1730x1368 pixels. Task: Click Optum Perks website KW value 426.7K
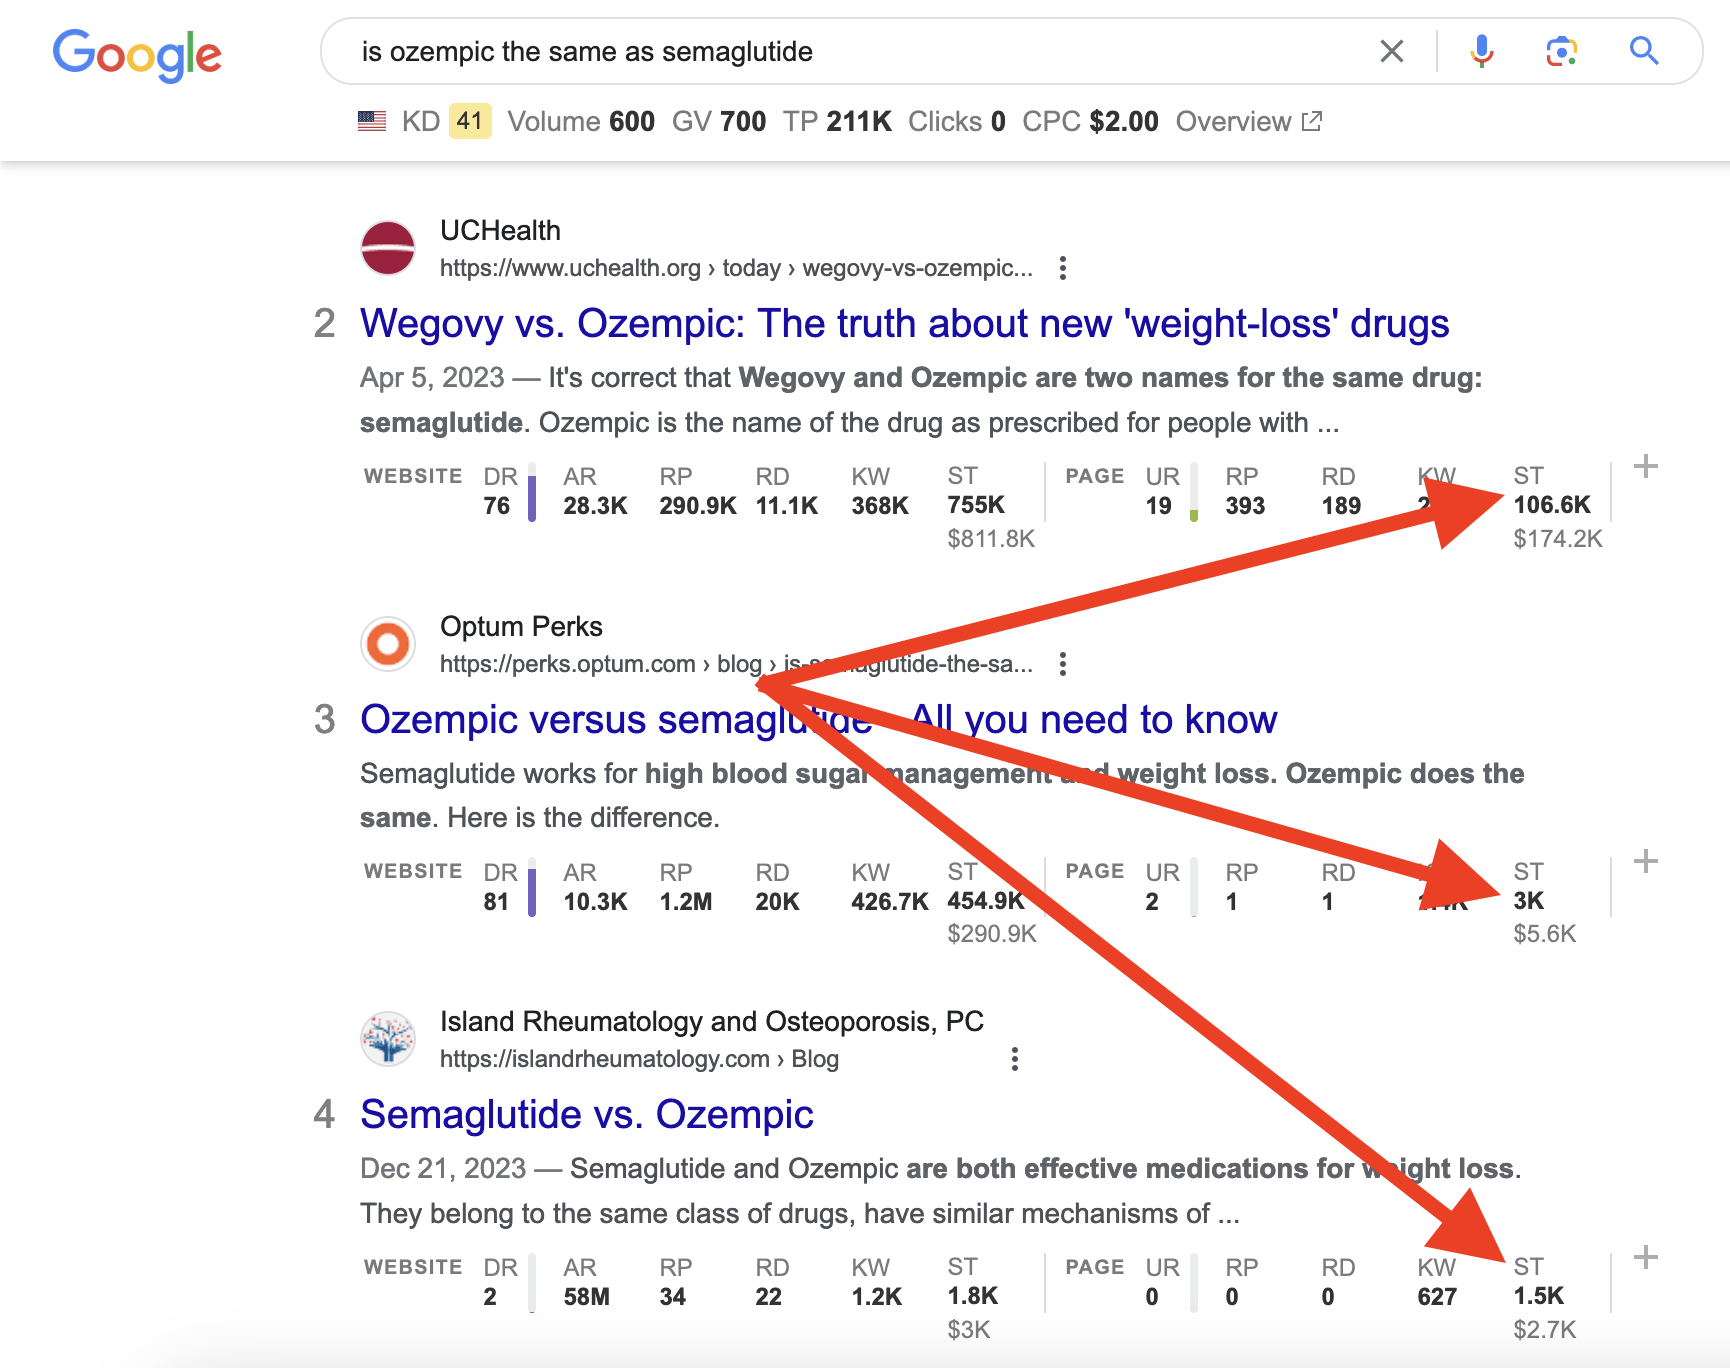[x=890, y=902]
